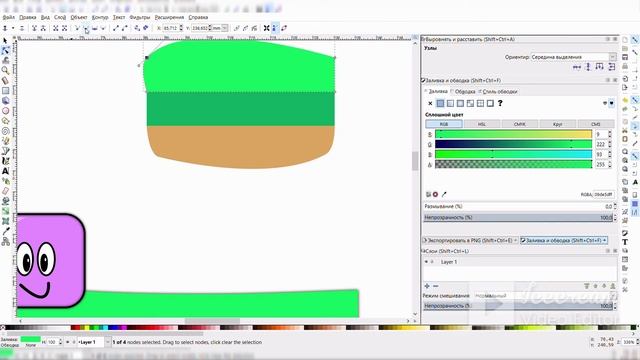Click flat color fill icon
The width and height of the screenshot is (640, 360).
coord(440,104)
